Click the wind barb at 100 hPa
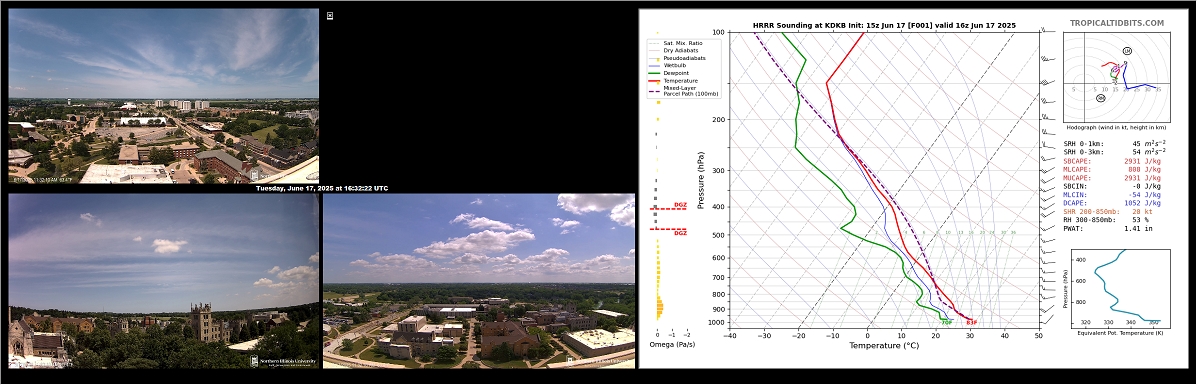This screenshot has width=1197, height=385. [1044, 31]
